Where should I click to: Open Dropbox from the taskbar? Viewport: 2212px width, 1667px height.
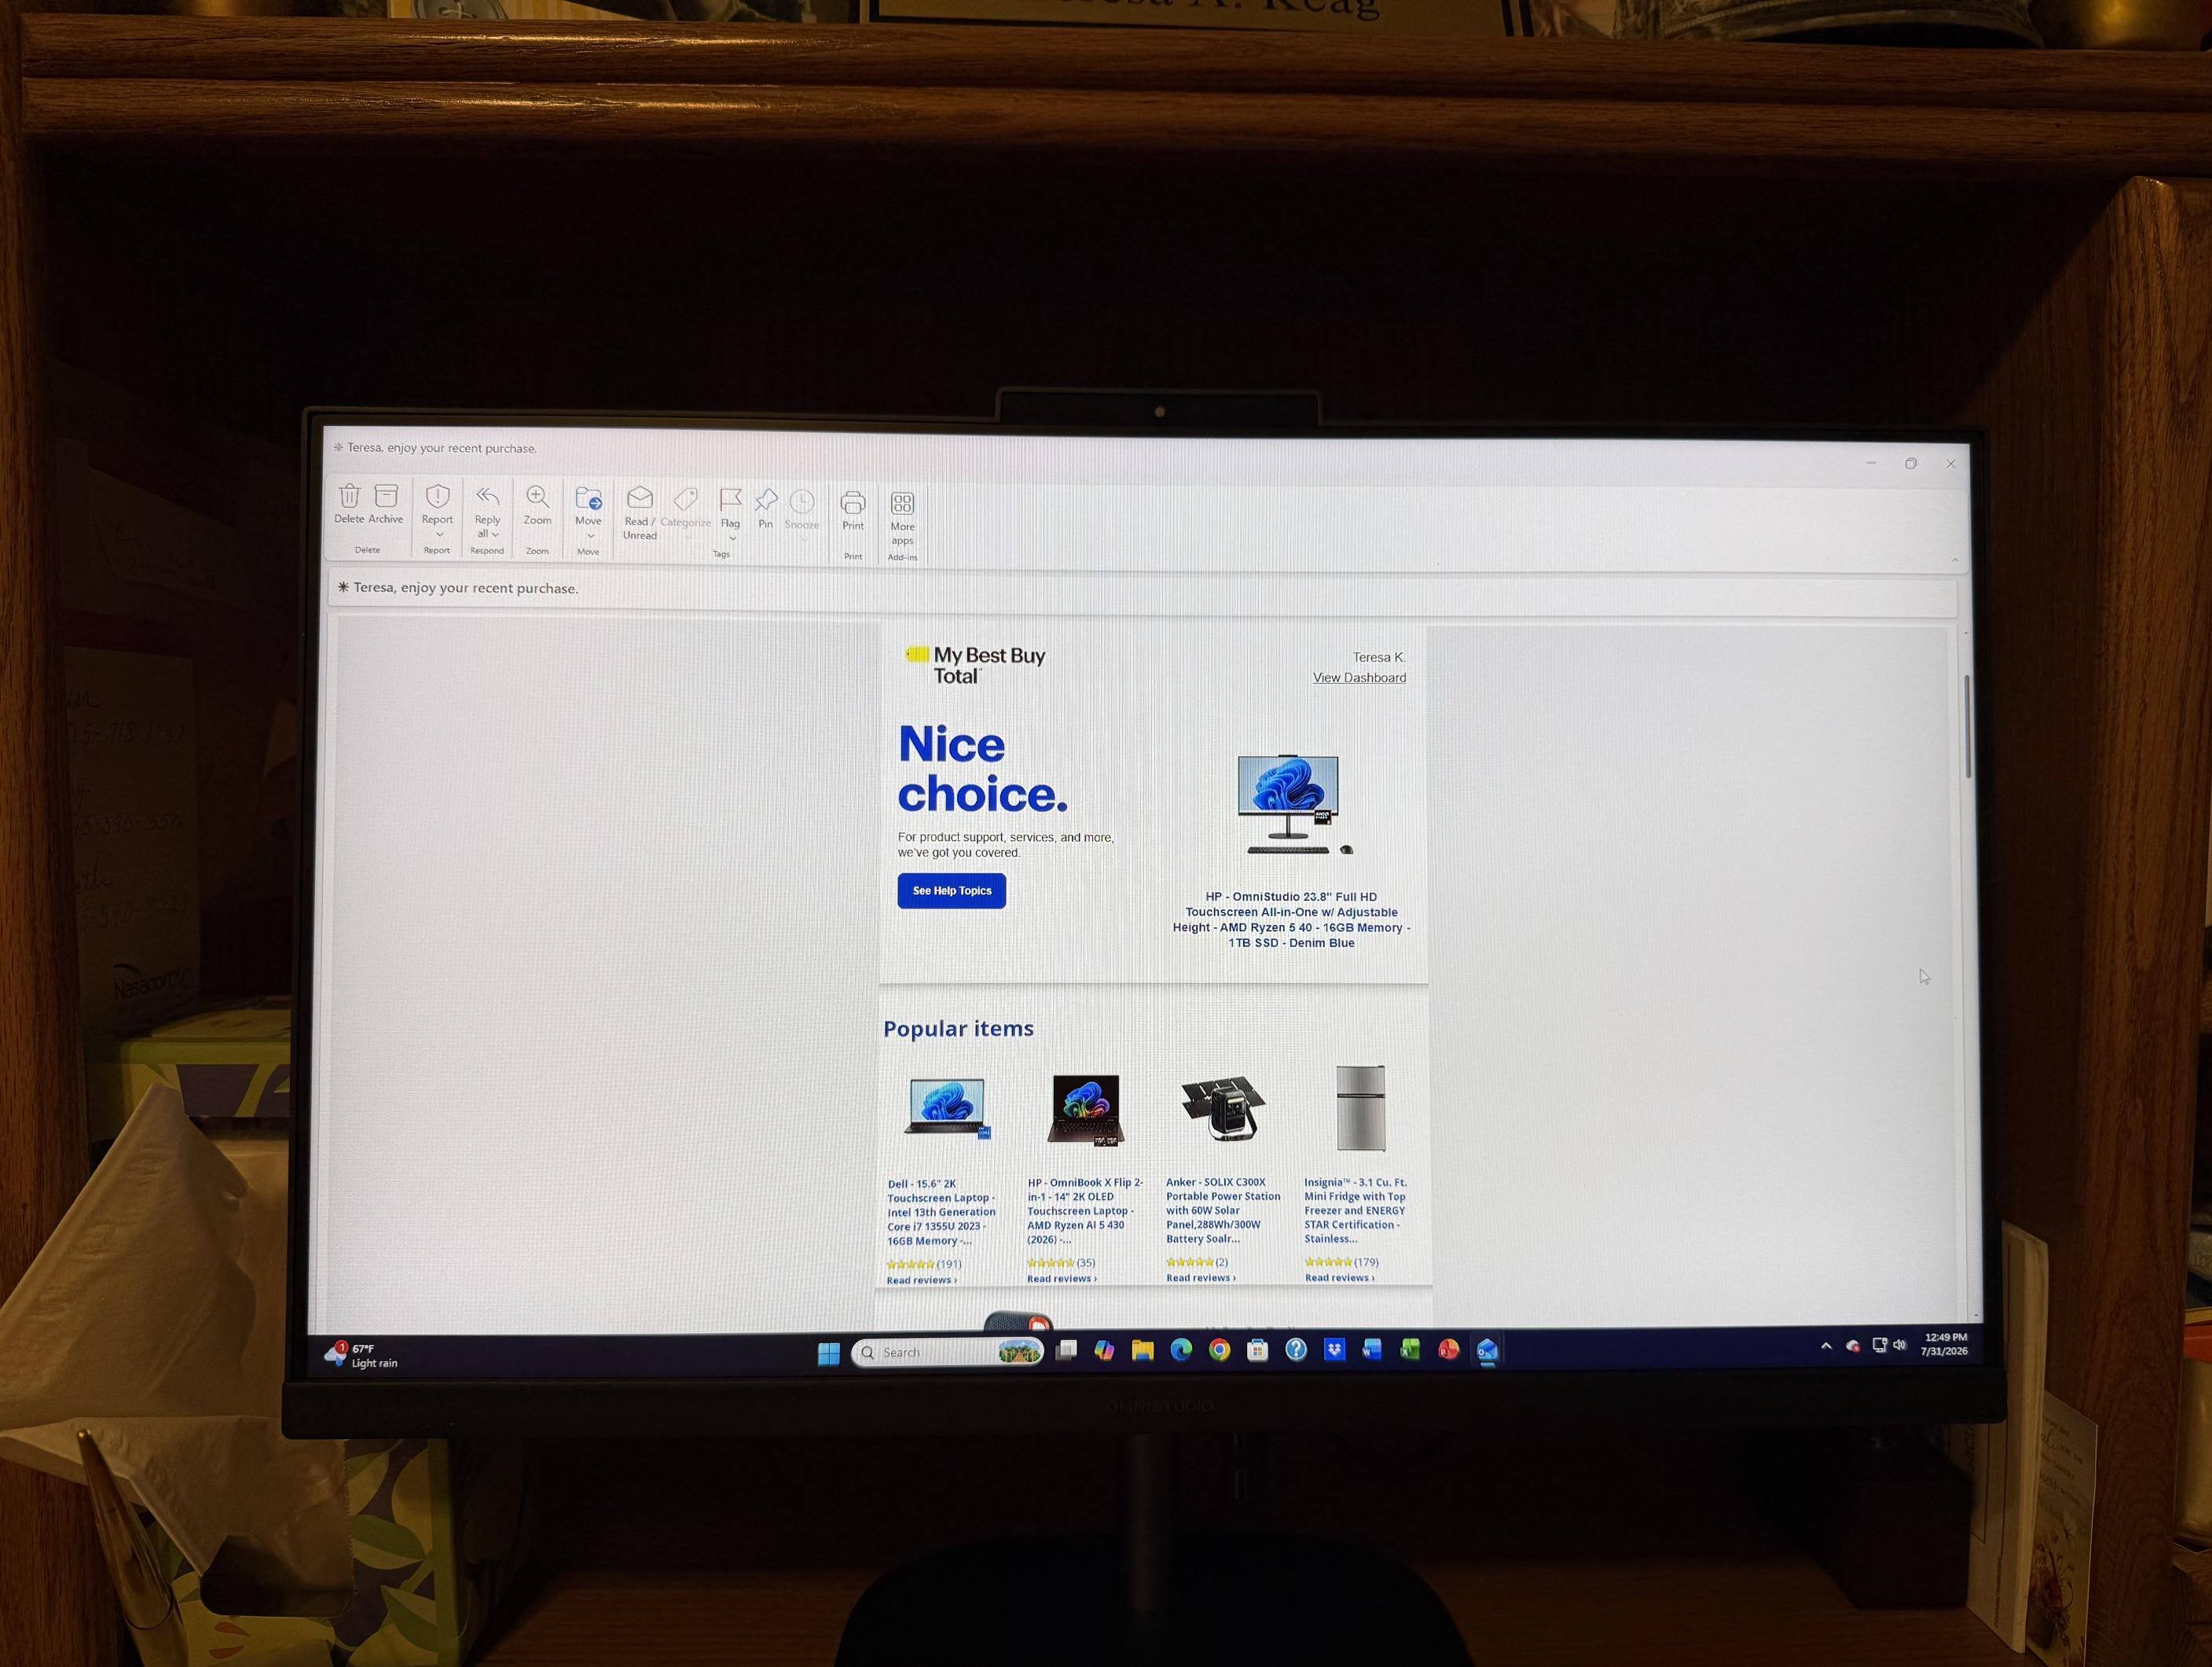tap(1334, 1350)
